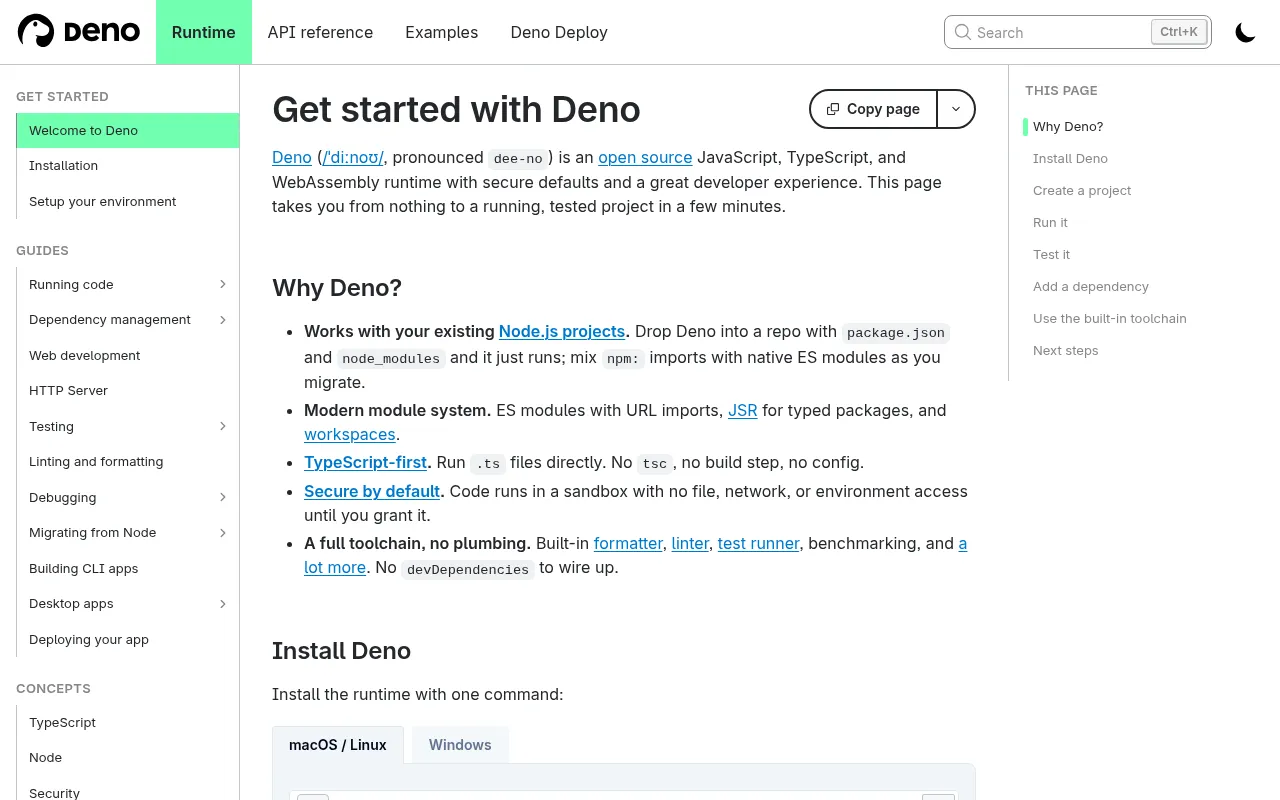The image size is (1280, 800).
Task: Click the Deno logo in header
Action: coord(79,32)
